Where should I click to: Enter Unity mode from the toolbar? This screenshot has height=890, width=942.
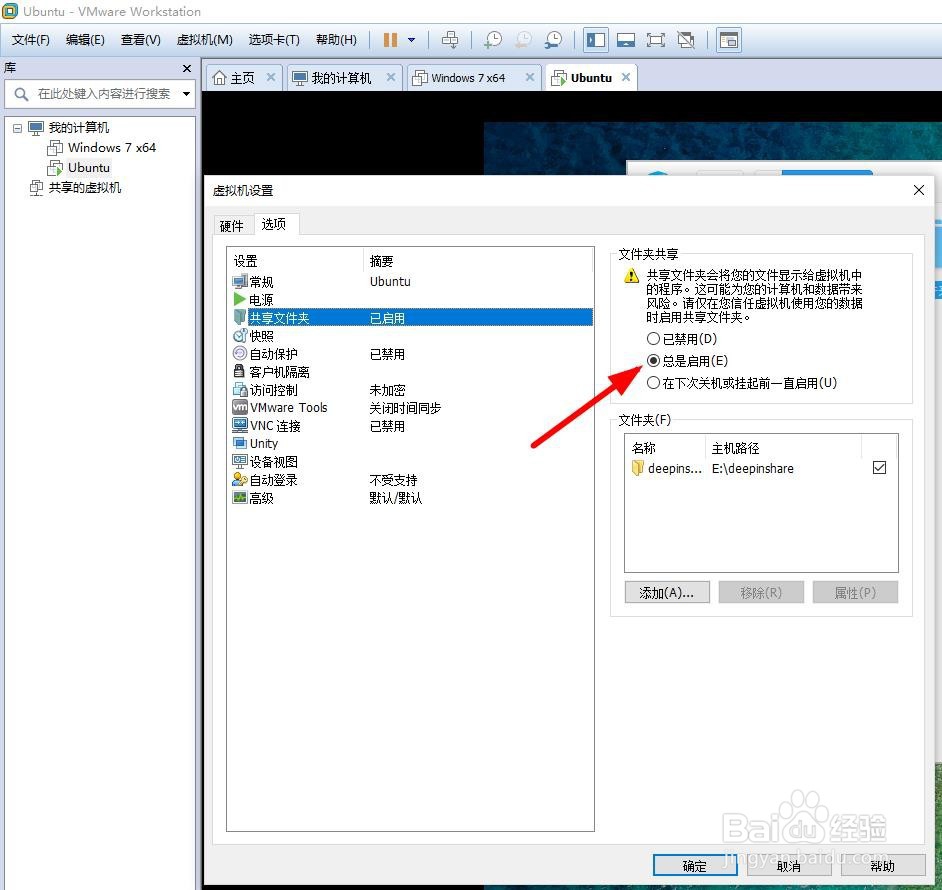686,40
